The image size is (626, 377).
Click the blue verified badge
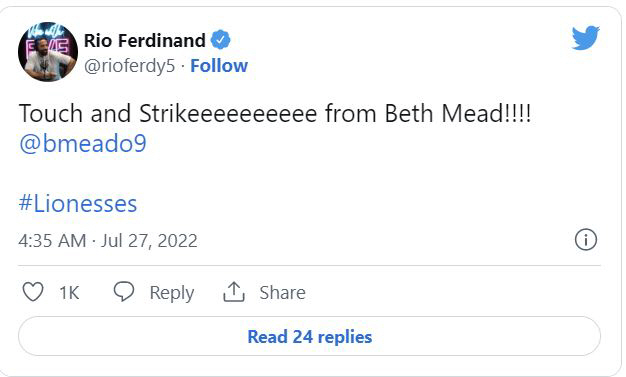click(220, 40)
